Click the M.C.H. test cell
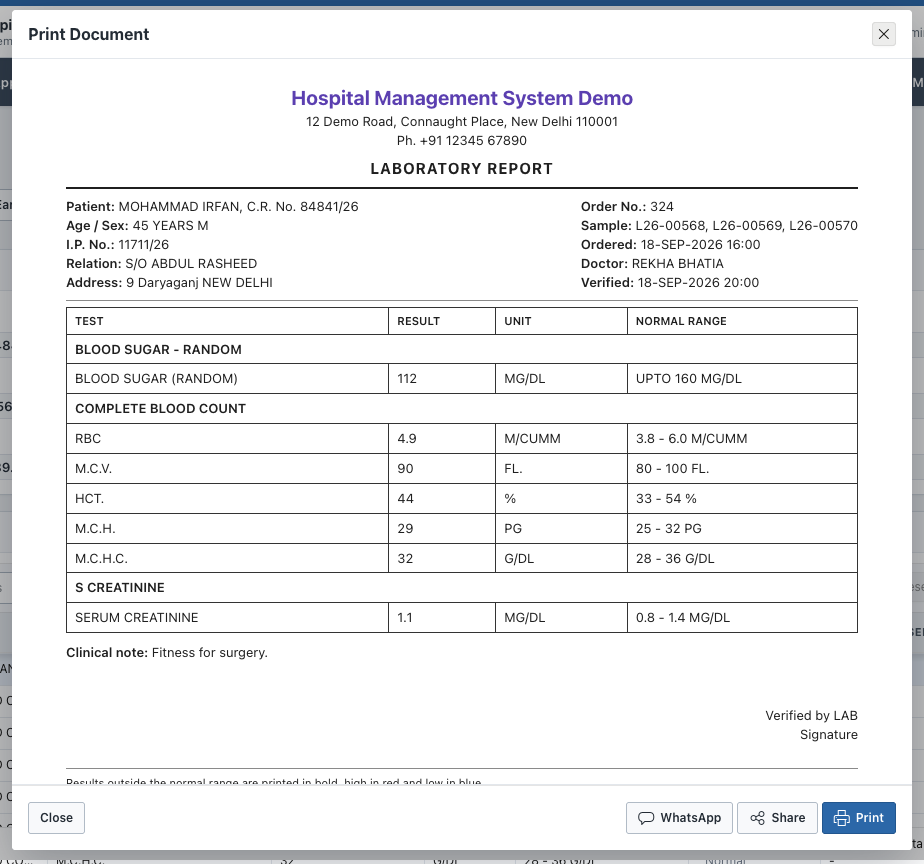Screen dimensions: 924x864 (x=227, y=529)
